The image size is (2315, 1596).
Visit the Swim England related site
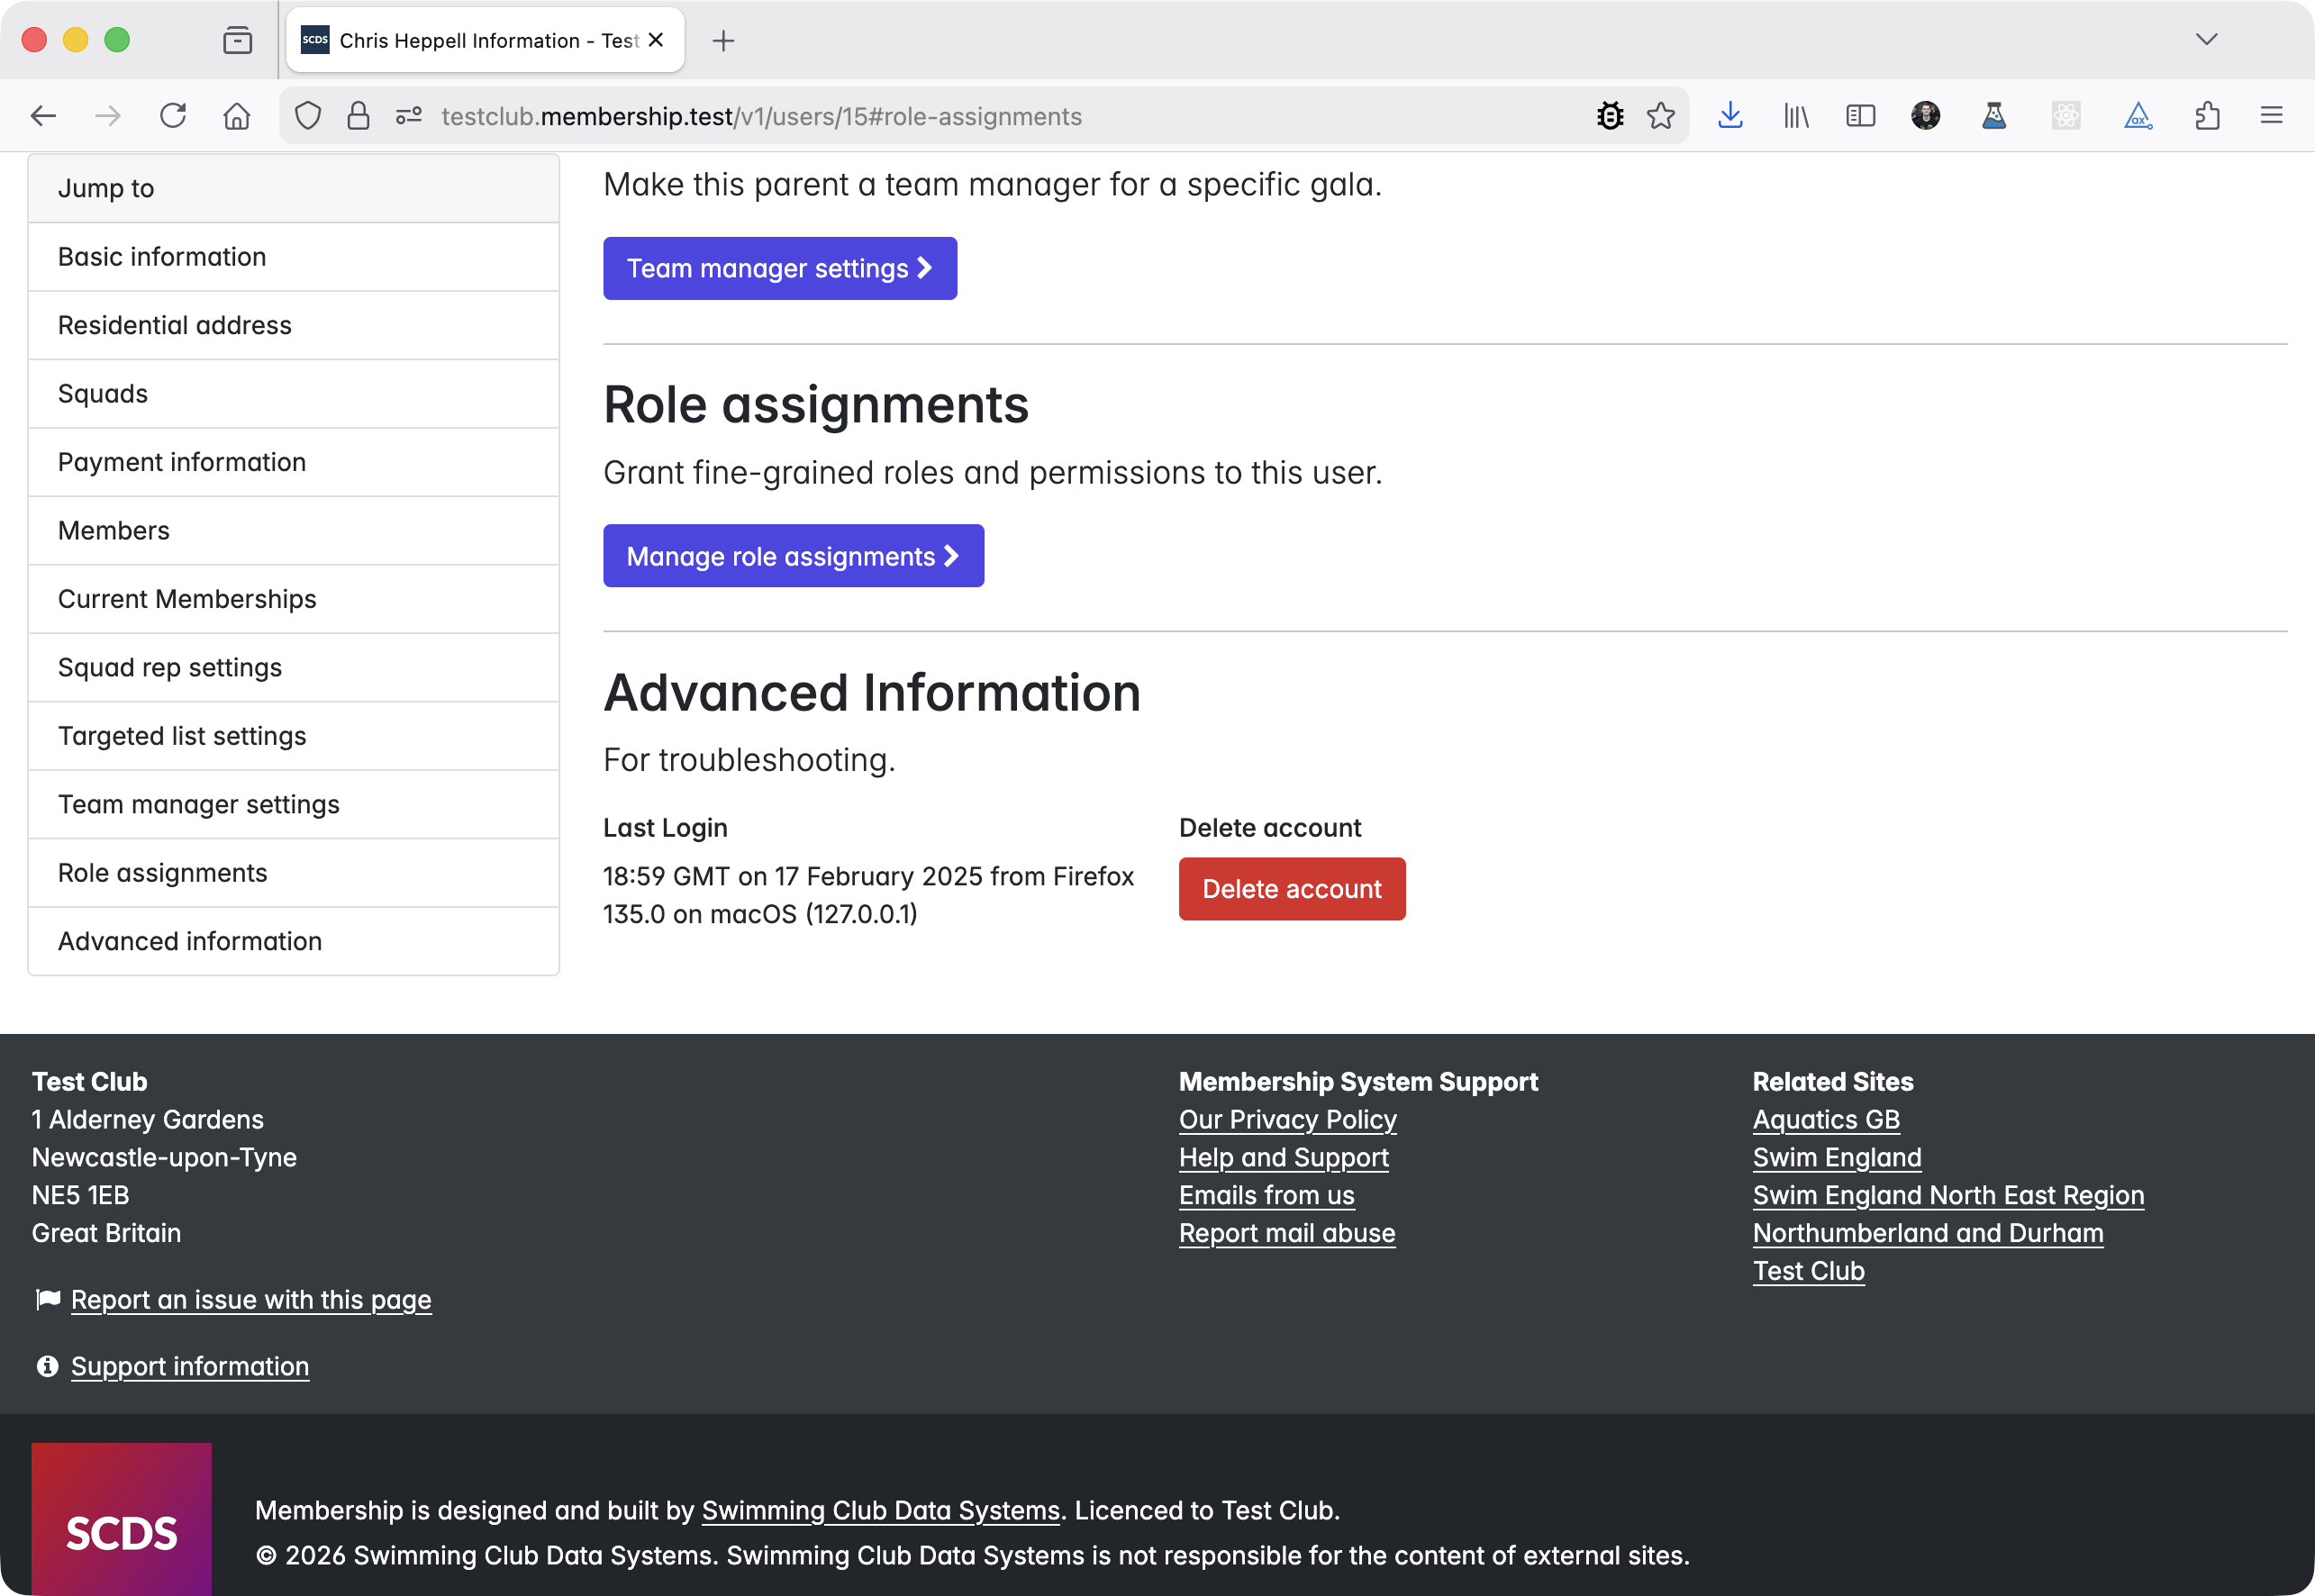(x=1836, y=1157)
